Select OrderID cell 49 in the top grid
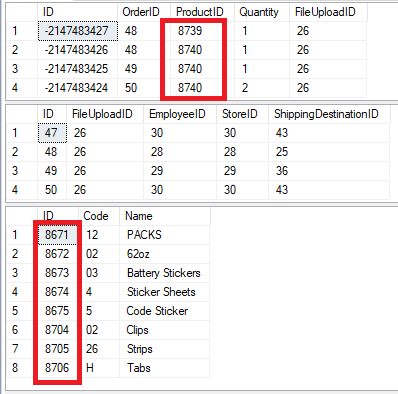 (x=144, y=69)
